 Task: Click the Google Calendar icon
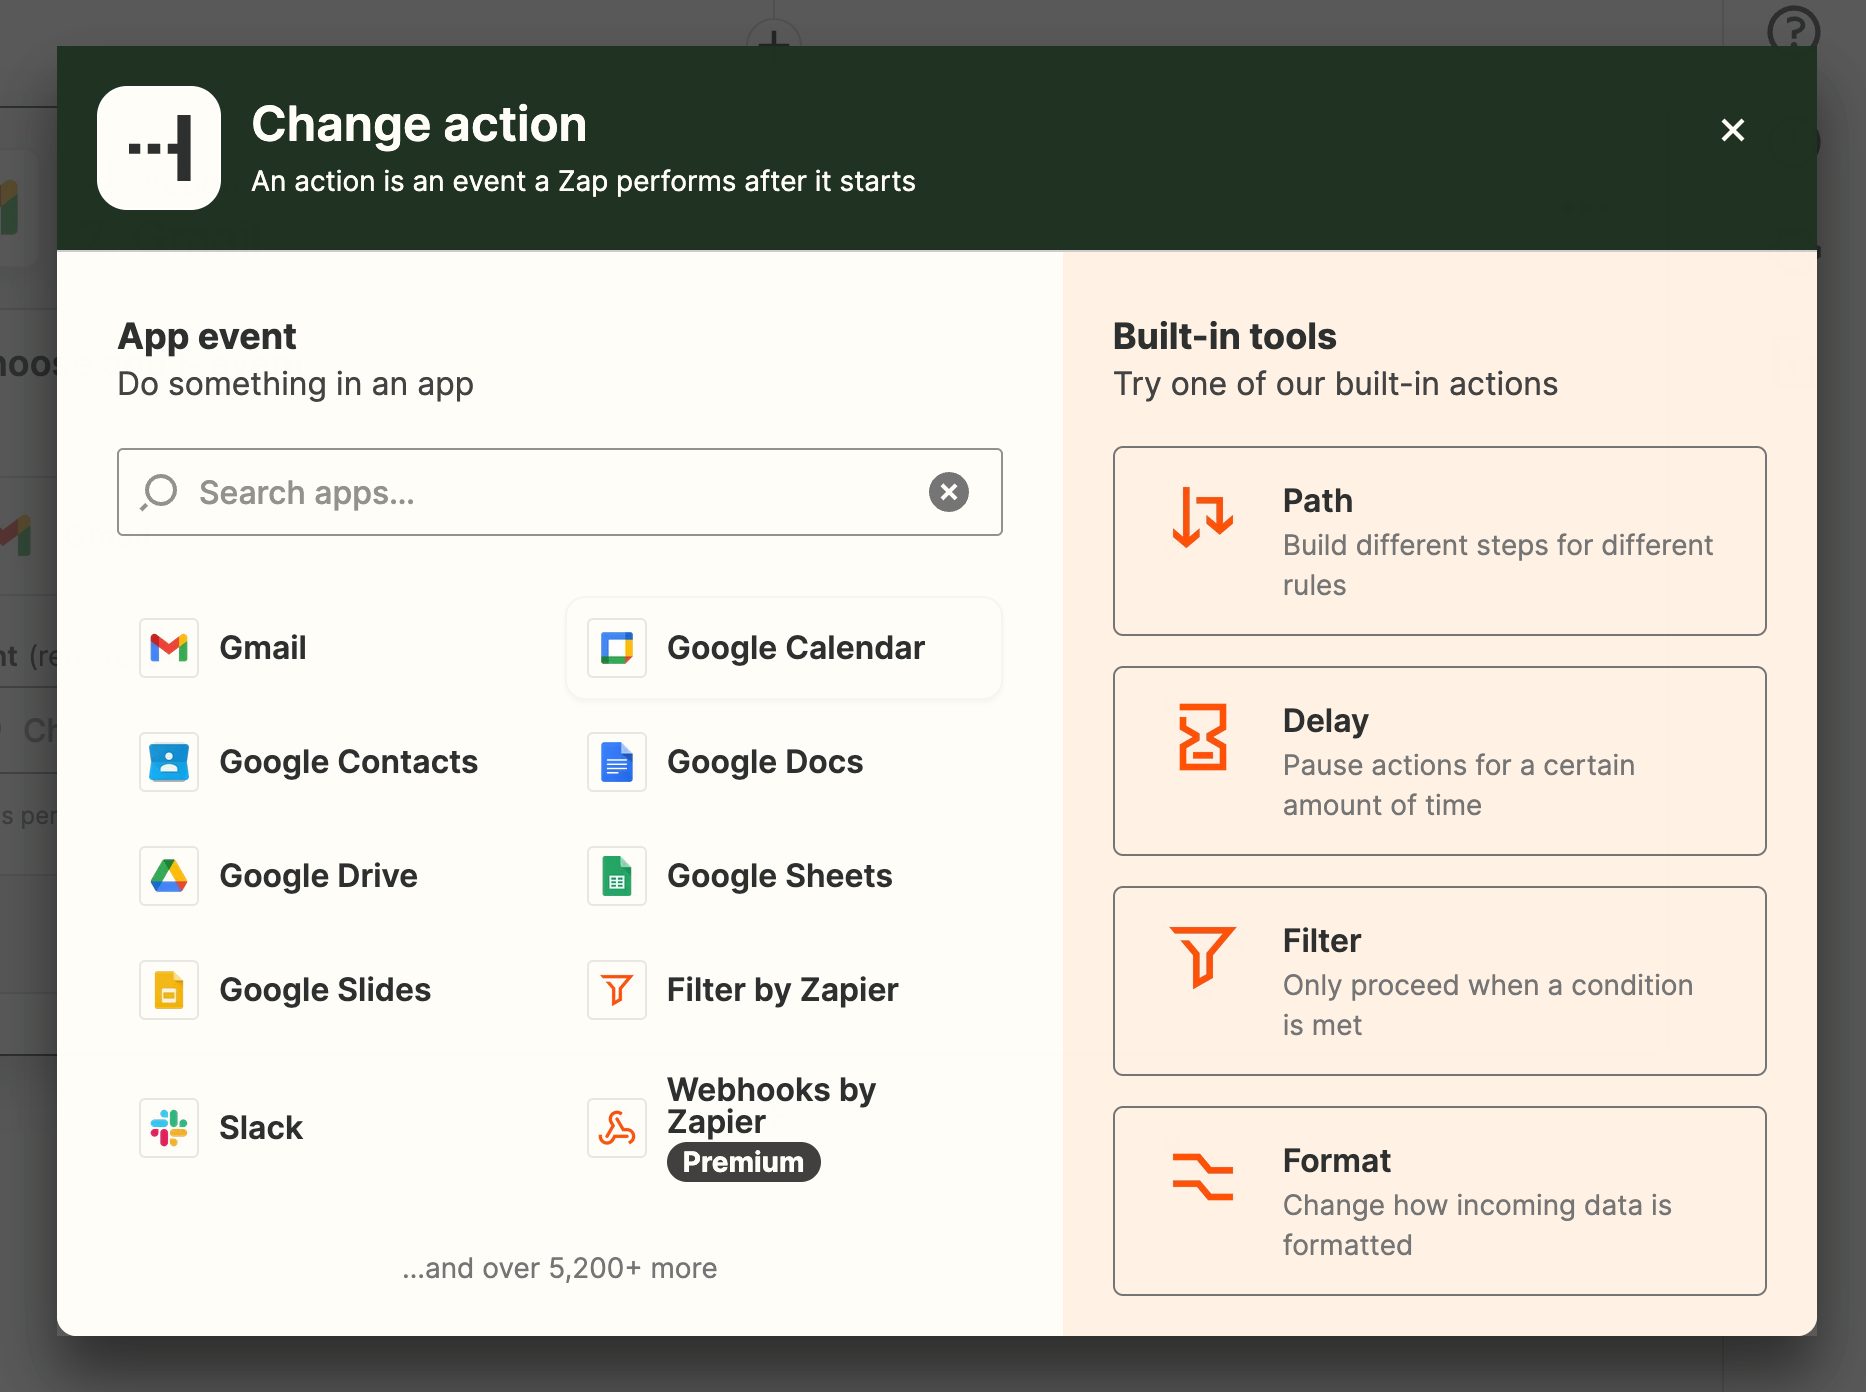(617, 648)
